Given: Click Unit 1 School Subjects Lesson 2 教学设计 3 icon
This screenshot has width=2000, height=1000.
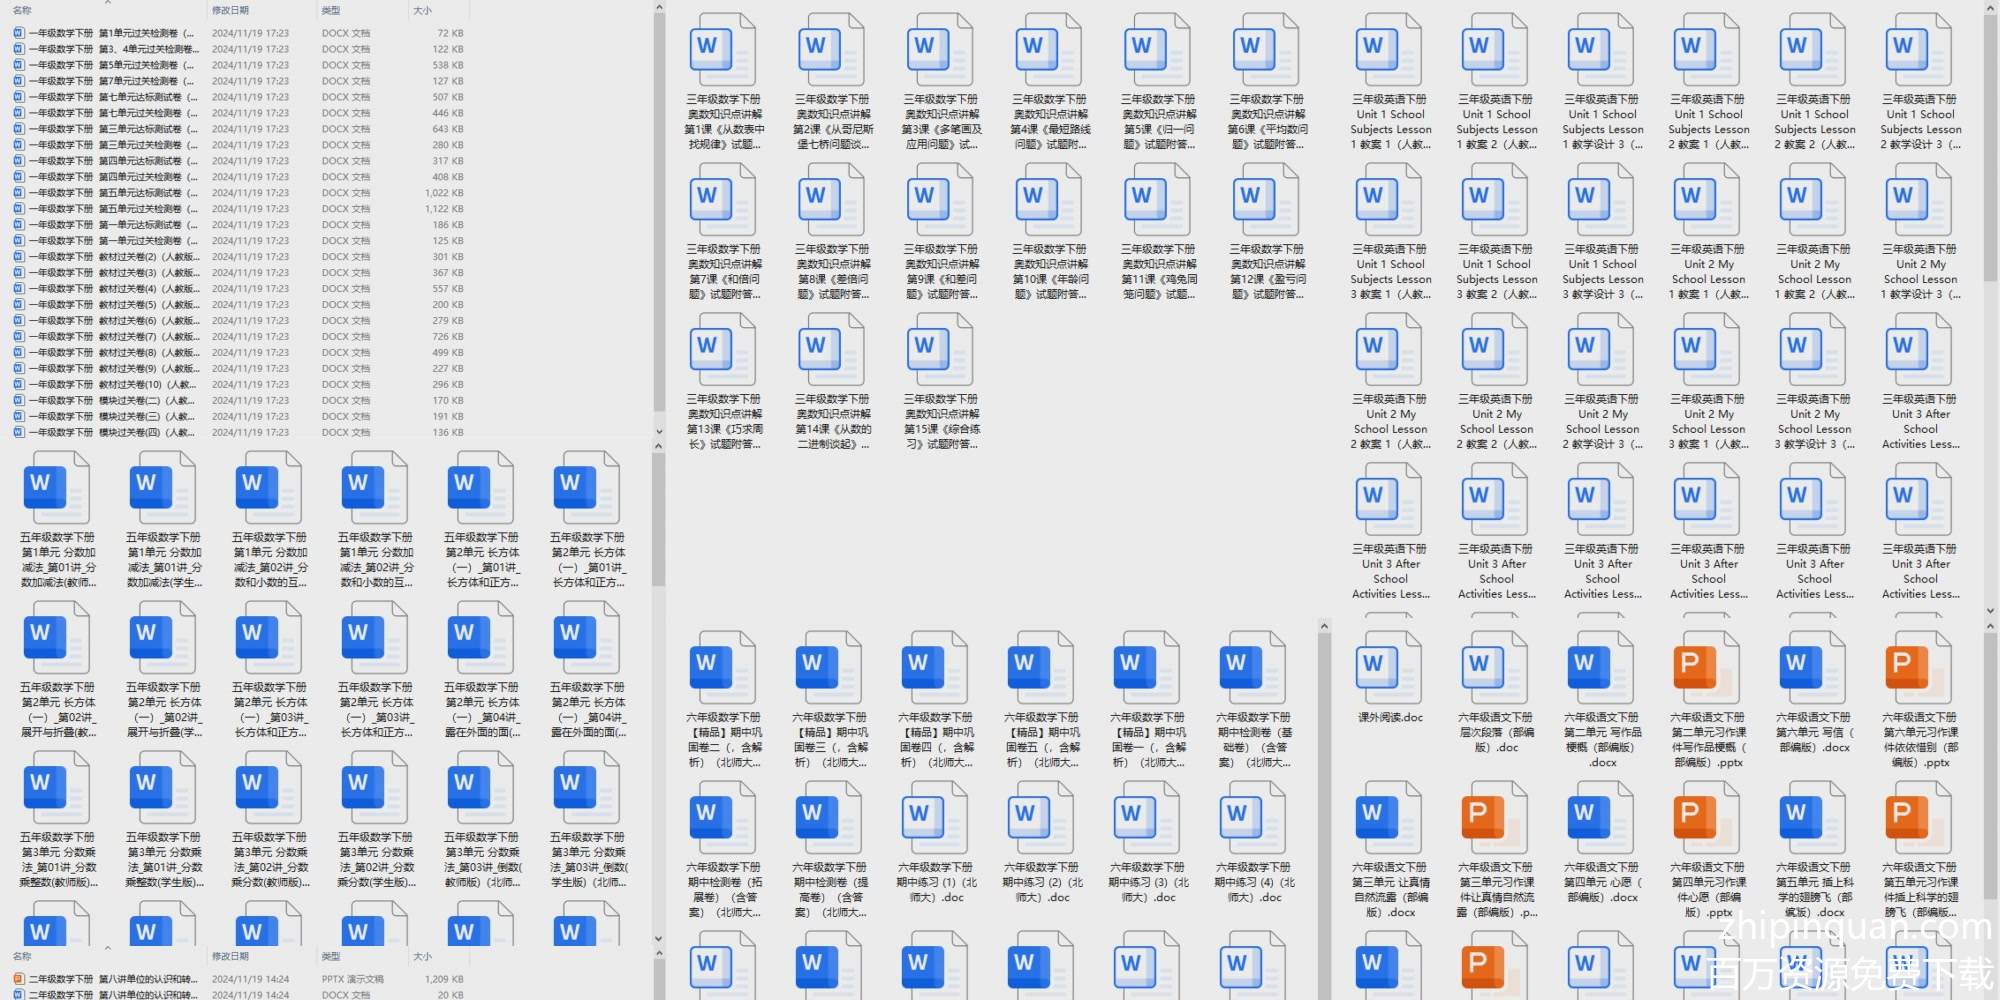Looking at the screenshot, I should click(1918, 50).
